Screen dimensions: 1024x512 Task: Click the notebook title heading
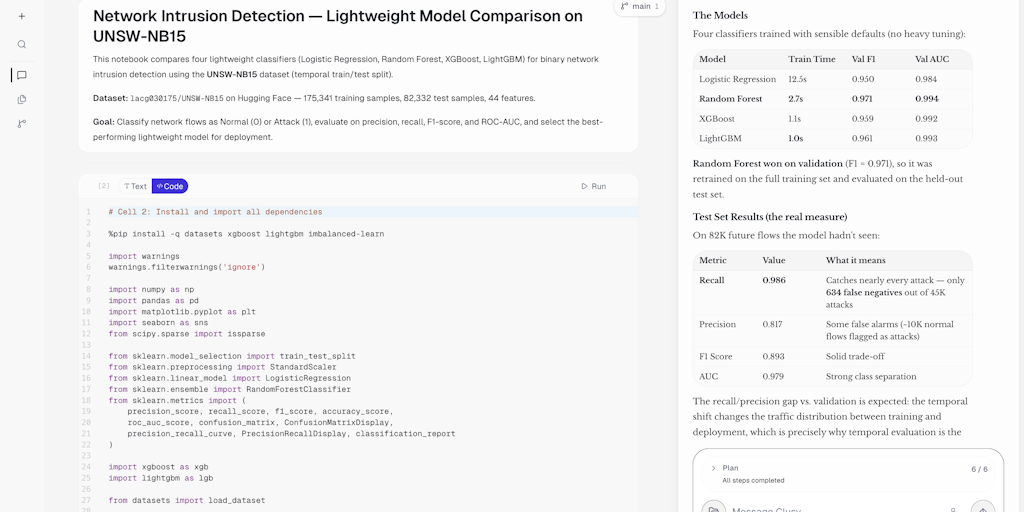pyautogui.click(x=338, y=25)
